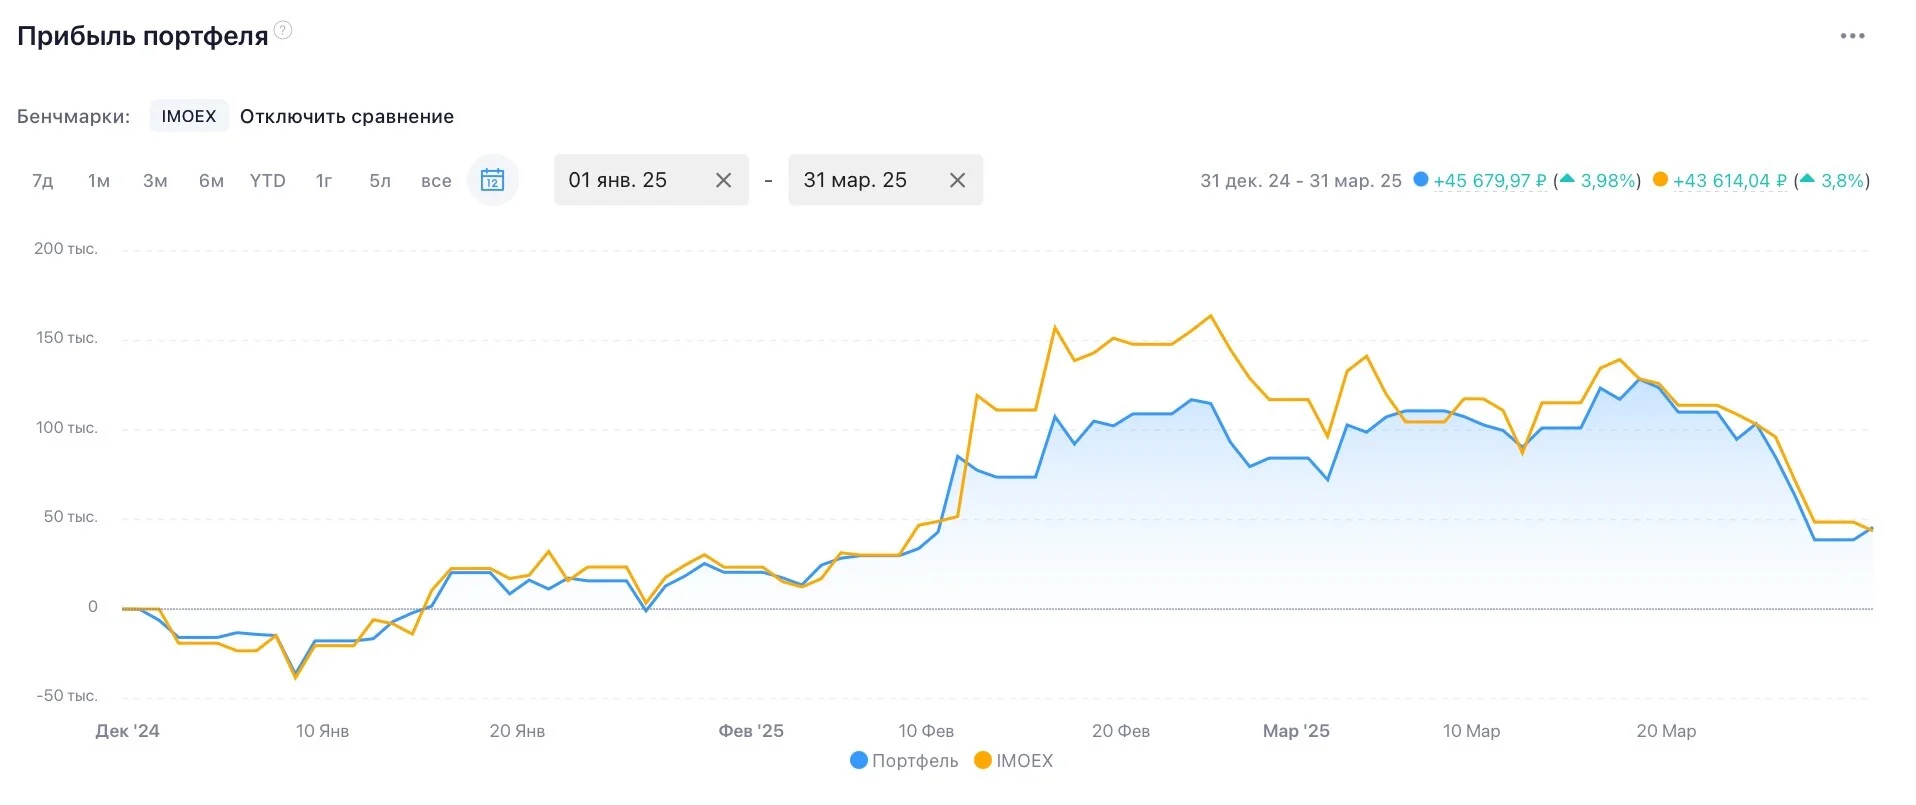
Task: Select the IMOEX benchmark chip
Action: [x=189, y=116]
